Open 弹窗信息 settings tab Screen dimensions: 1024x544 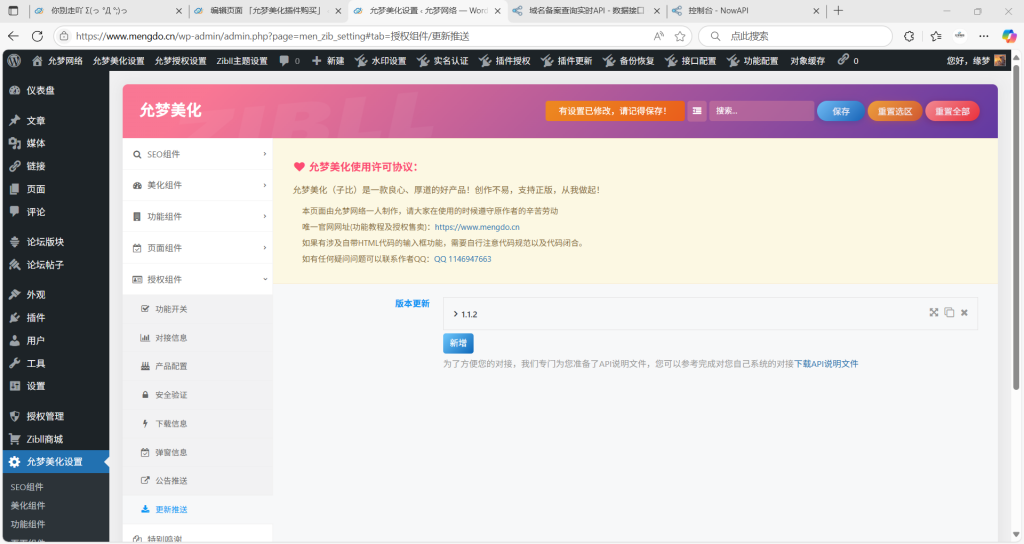coord(197,453)
